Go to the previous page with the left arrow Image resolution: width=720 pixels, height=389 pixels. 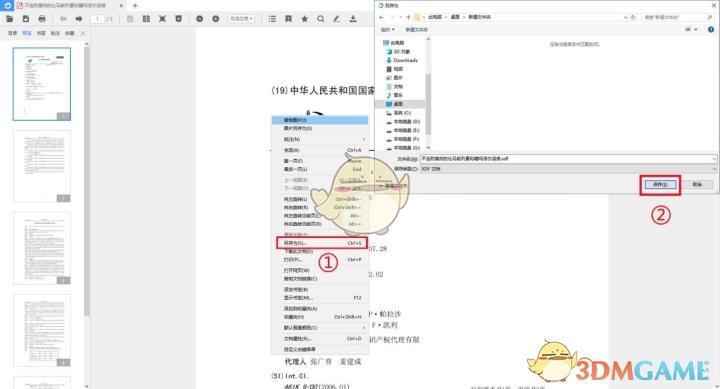click(x=63, y=19)
